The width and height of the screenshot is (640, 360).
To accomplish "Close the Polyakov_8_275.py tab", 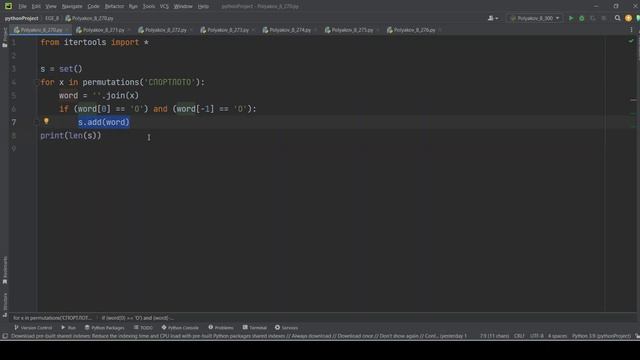I will 378,30.
